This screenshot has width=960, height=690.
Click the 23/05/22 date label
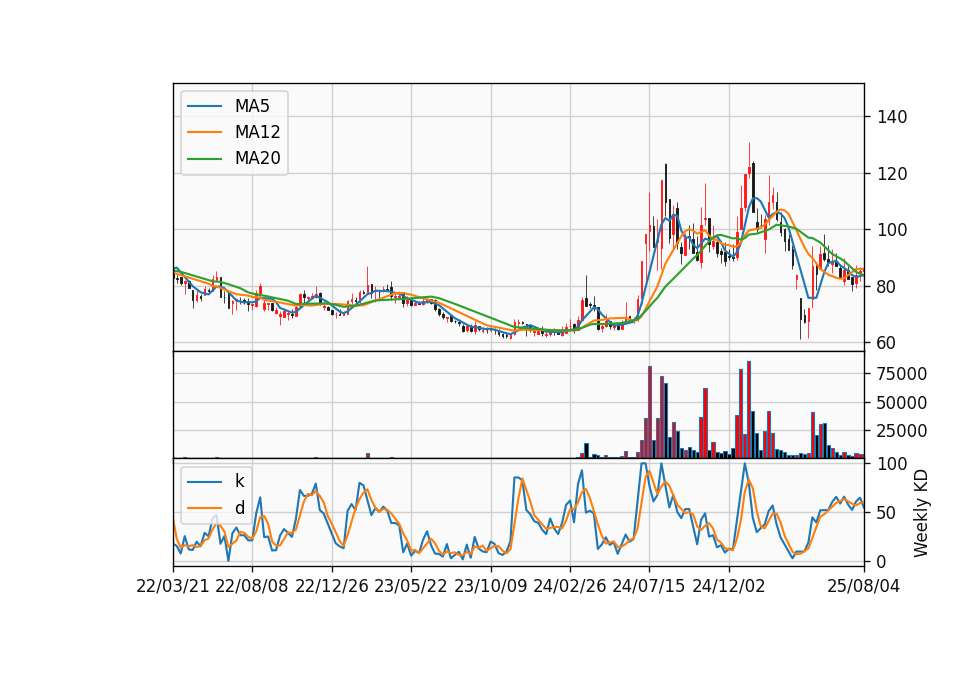411,586
